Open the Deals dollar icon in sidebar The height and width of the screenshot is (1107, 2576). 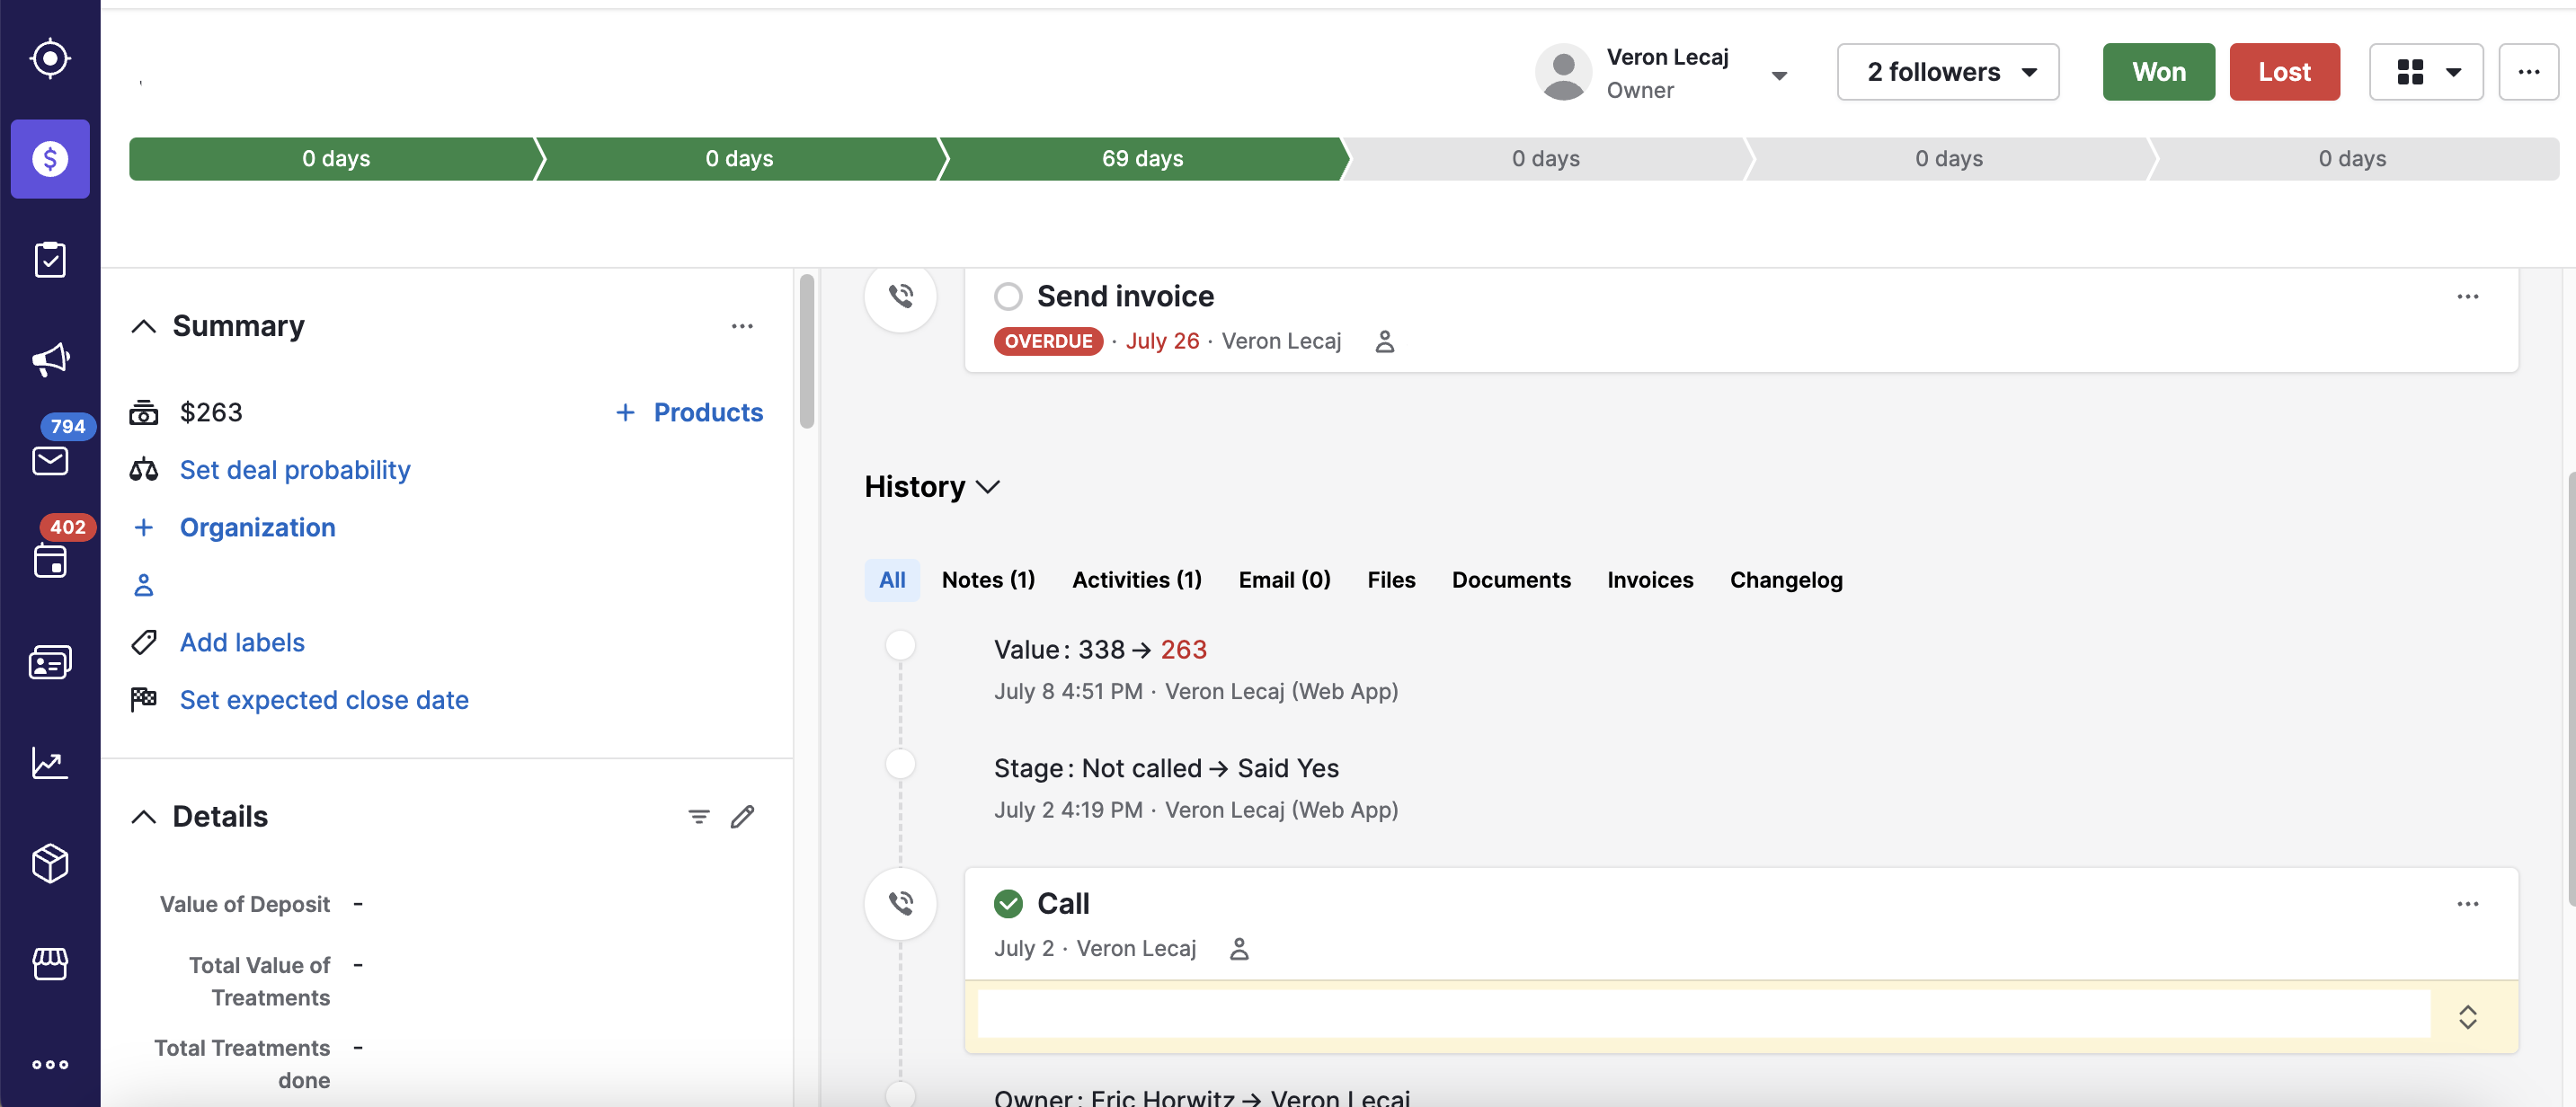click(50, 158)
